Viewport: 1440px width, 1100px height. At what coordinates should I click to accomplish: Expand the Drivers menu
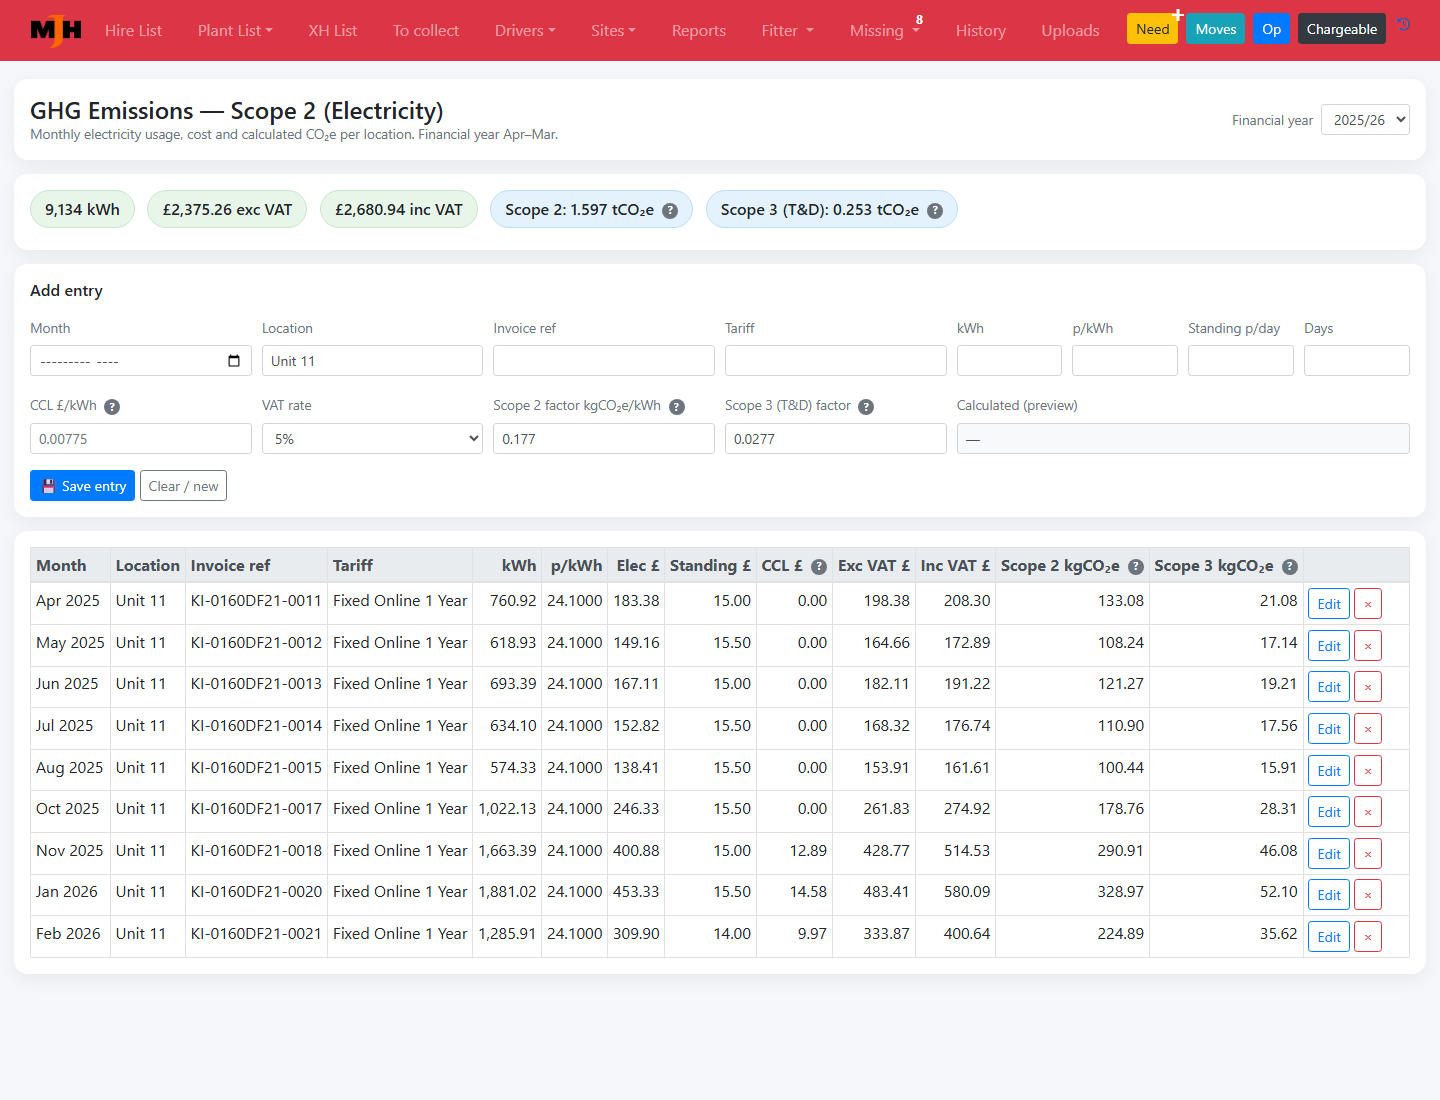[525, 31]
